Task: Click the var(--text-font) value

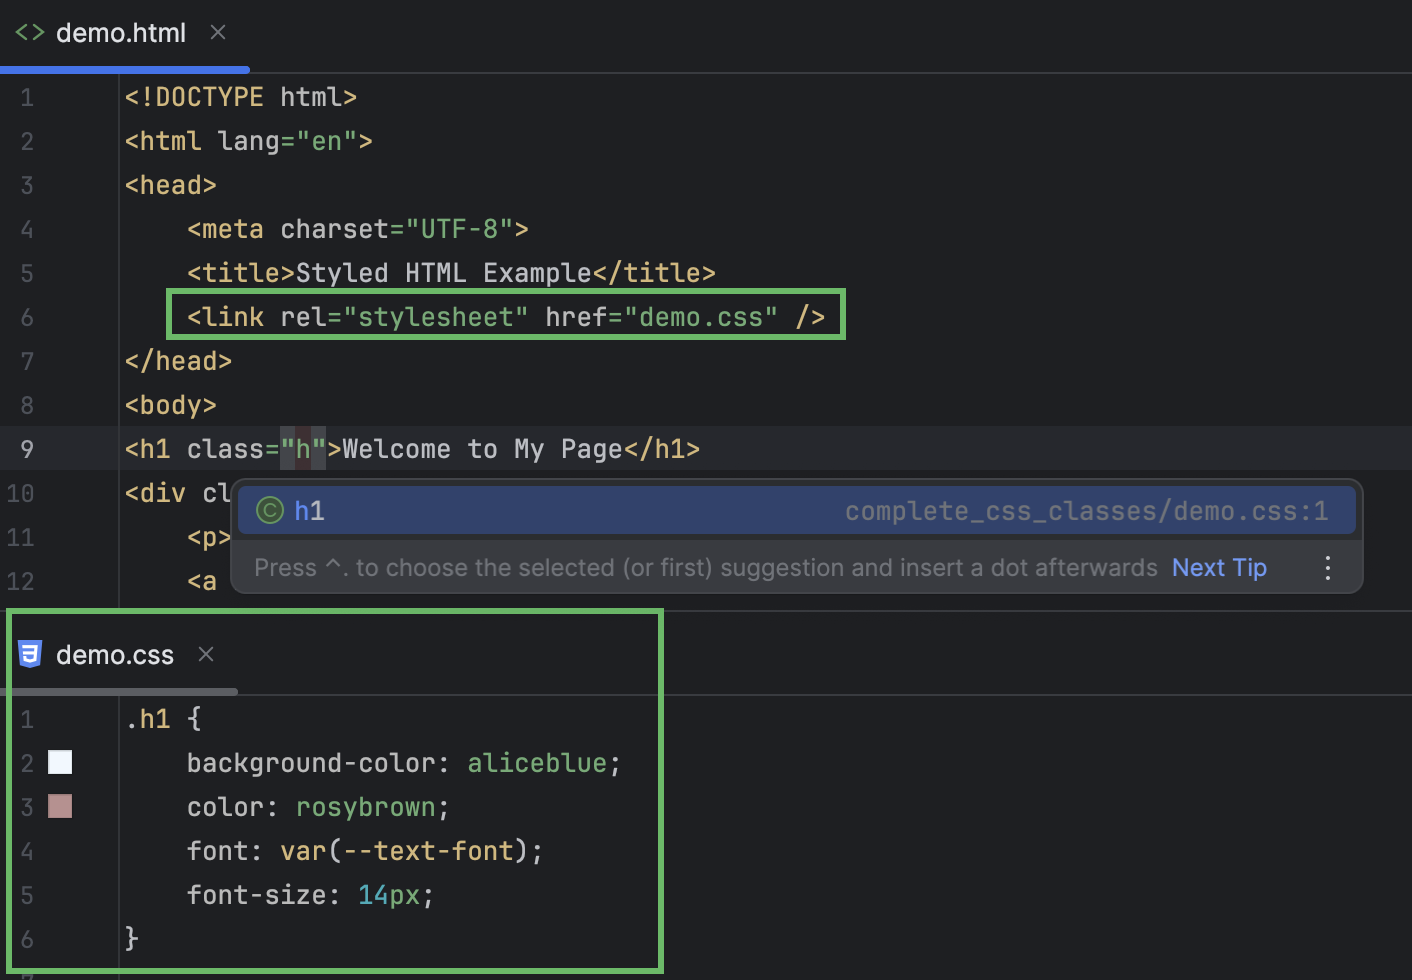Action: tap(405, 851)
